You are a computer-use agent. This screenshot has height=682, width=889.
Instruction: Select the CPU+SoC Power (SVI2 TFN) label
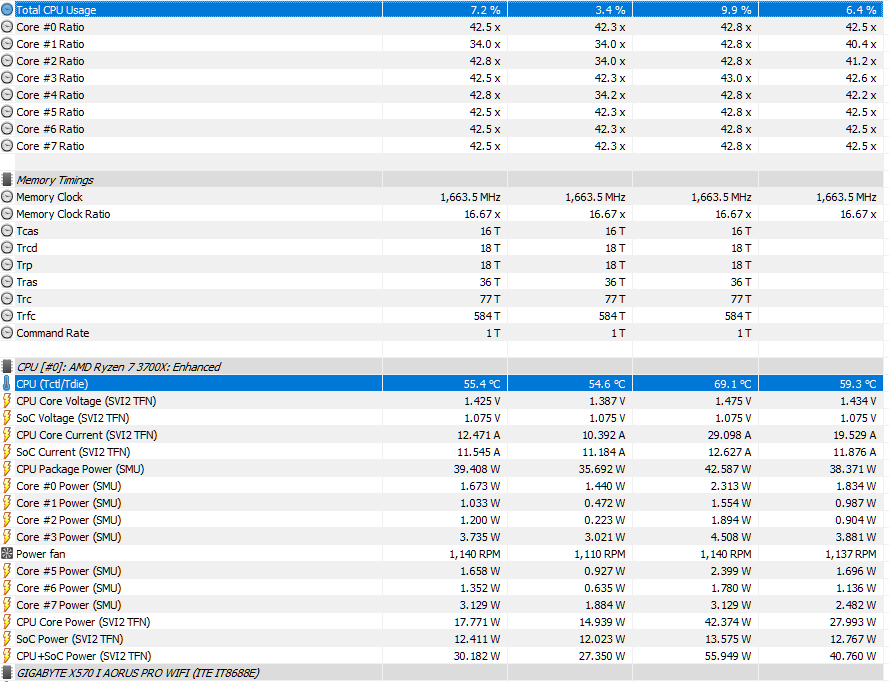(83, 656)
